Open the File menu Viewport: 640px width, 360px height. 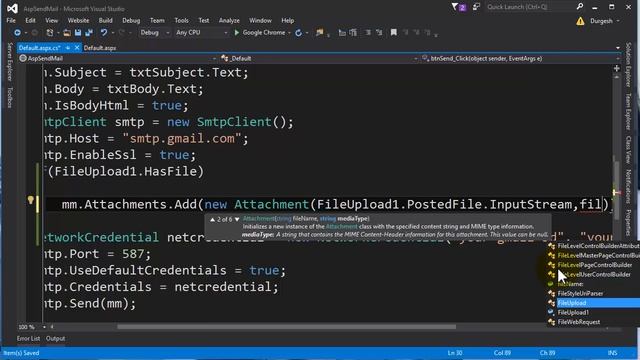(x=11, y=20)
